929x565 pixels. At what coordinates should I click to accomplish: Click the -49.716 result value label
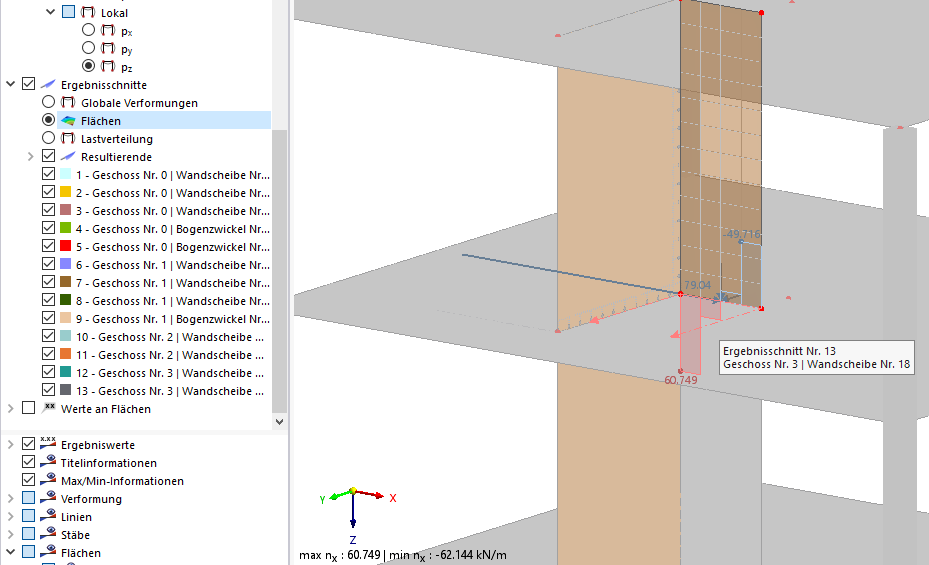pos(741,233)
